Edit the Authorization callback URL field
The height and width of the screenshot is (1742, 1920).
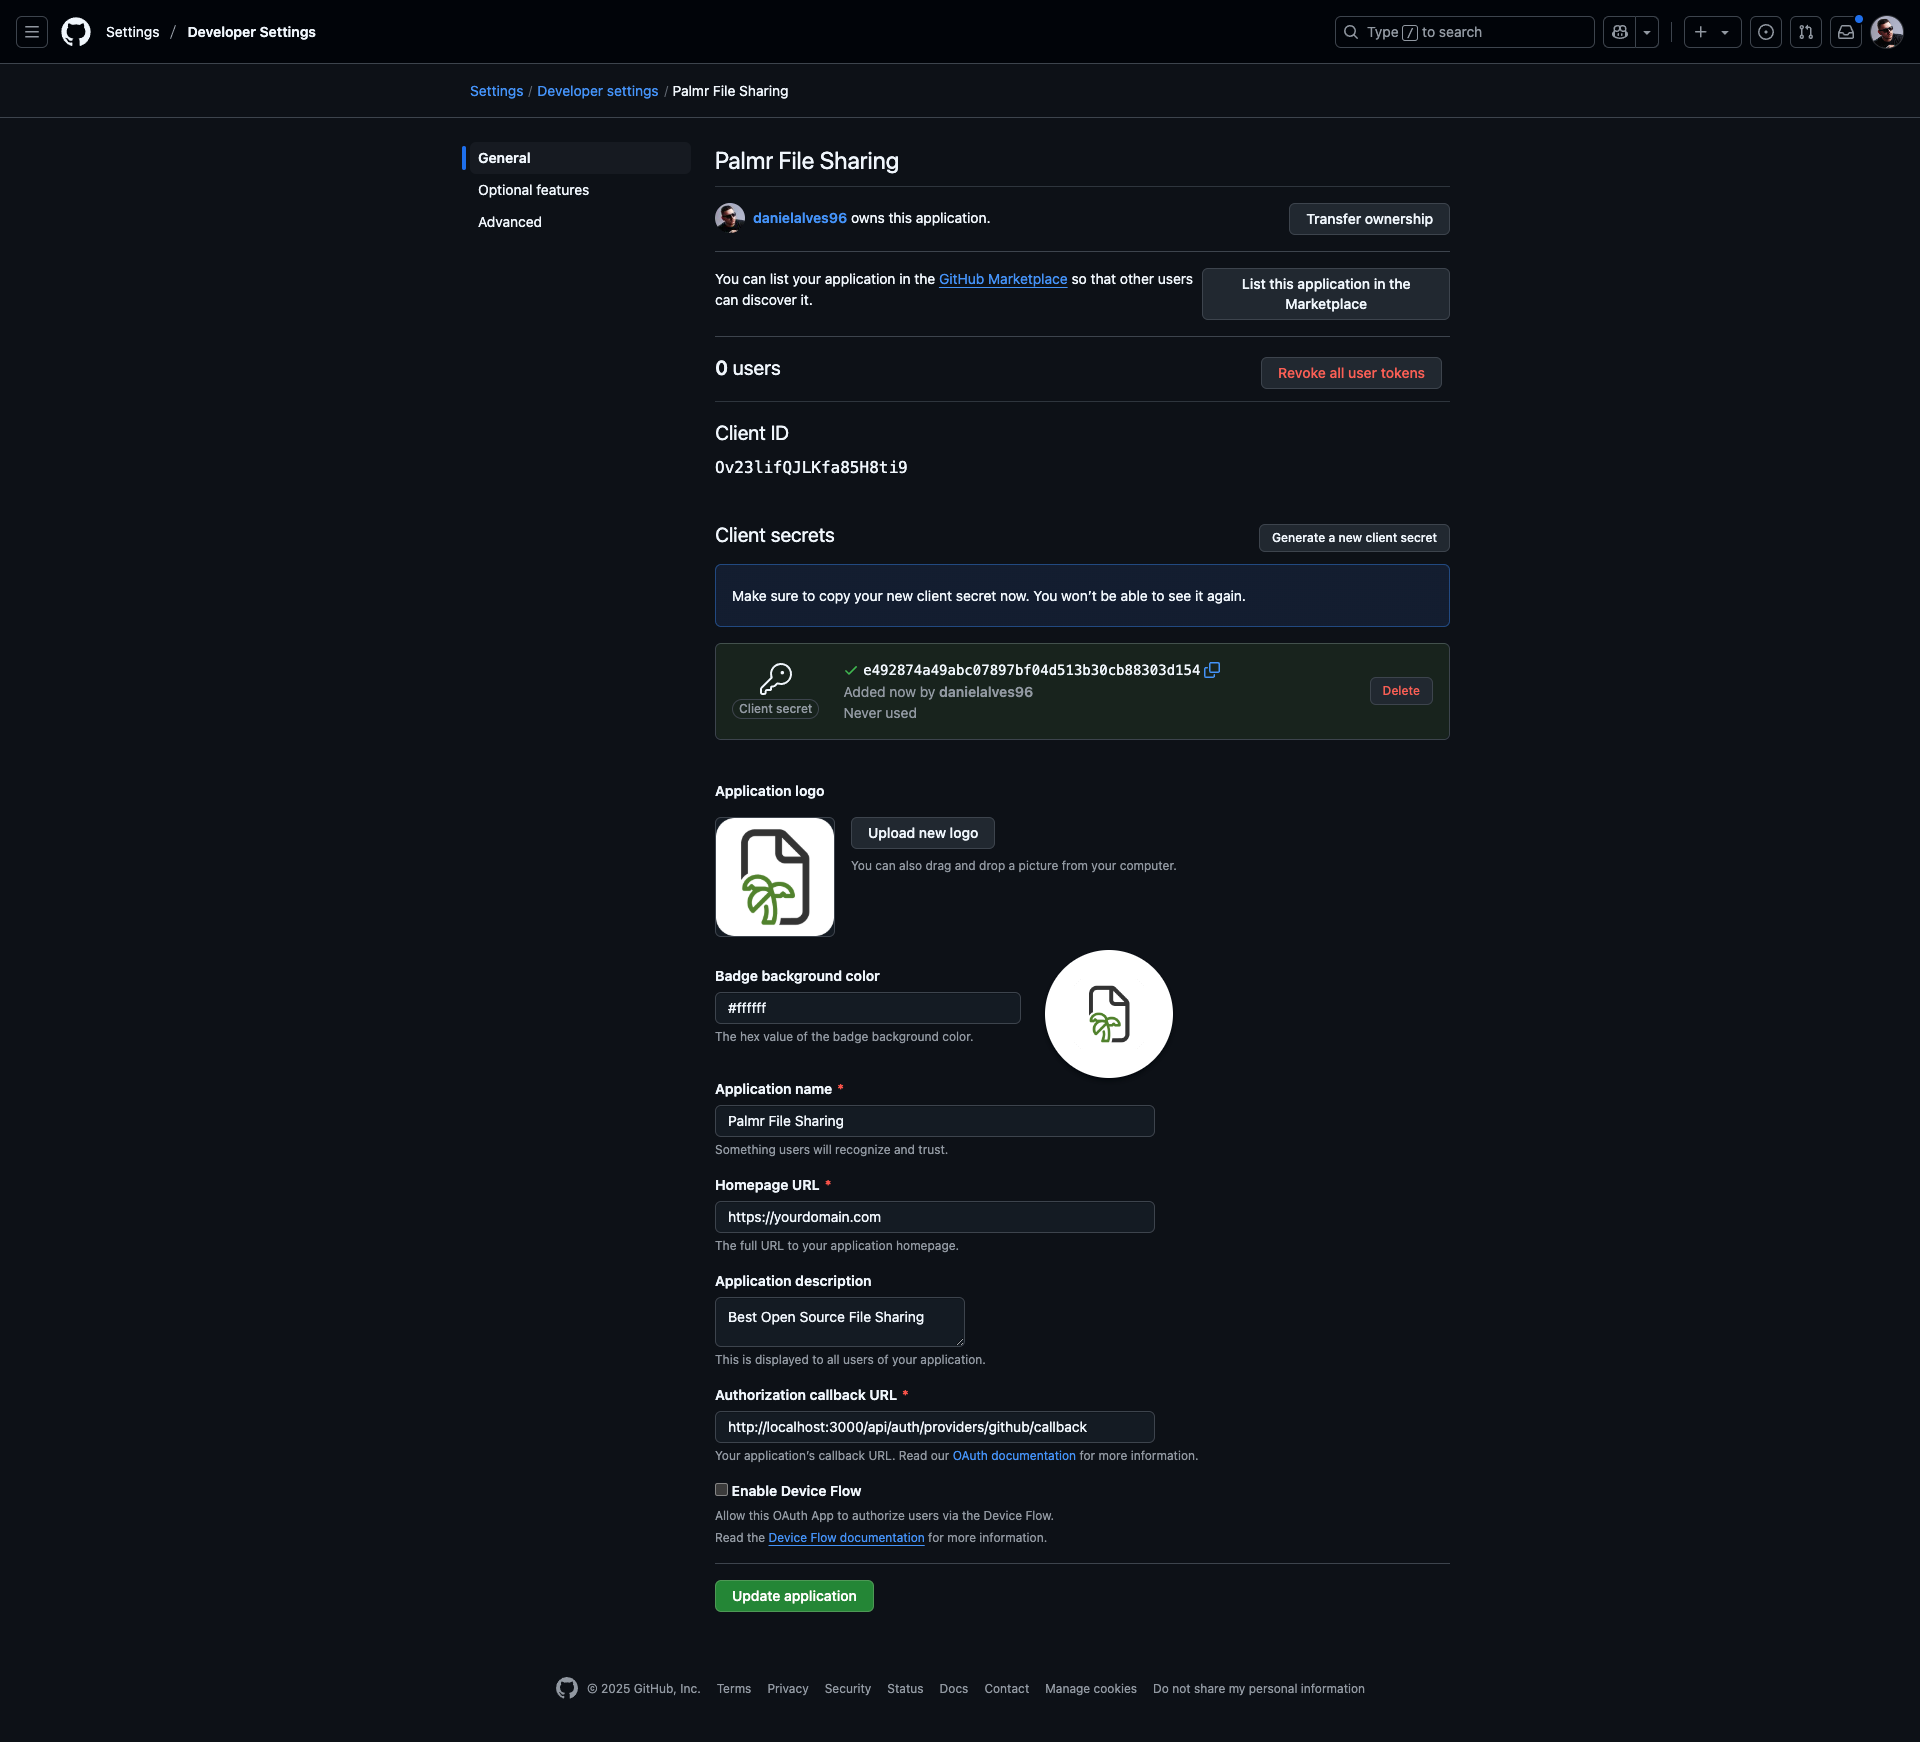[934, 1427]
